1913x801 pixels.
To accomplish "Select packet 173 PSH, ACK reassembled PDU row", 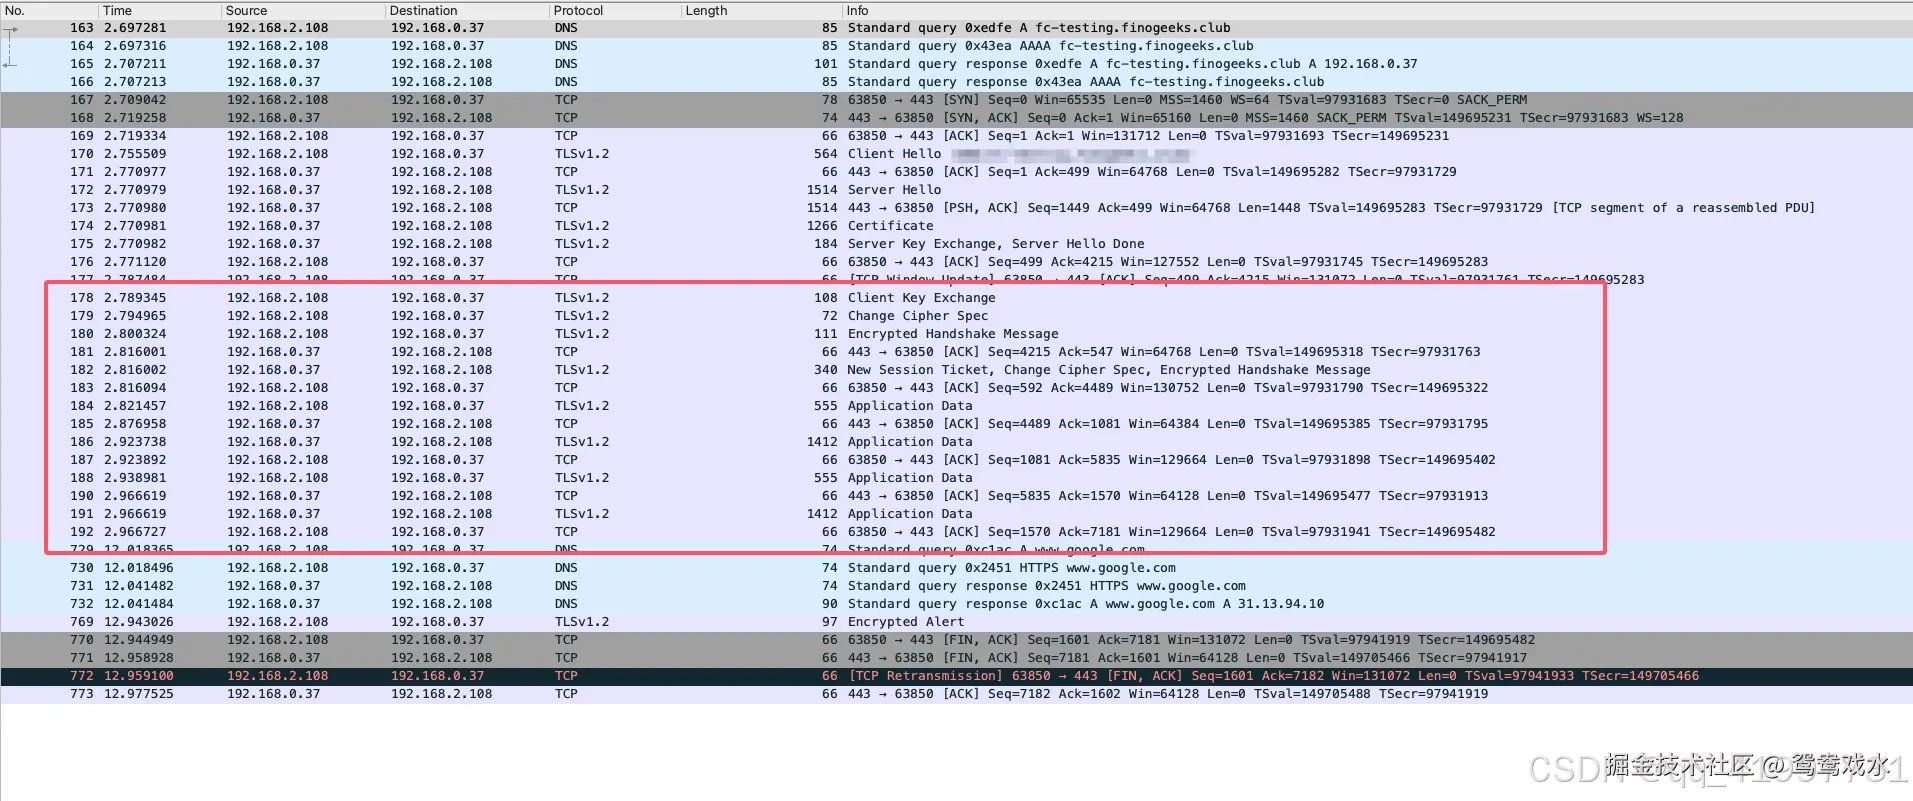I will [956, 208].
